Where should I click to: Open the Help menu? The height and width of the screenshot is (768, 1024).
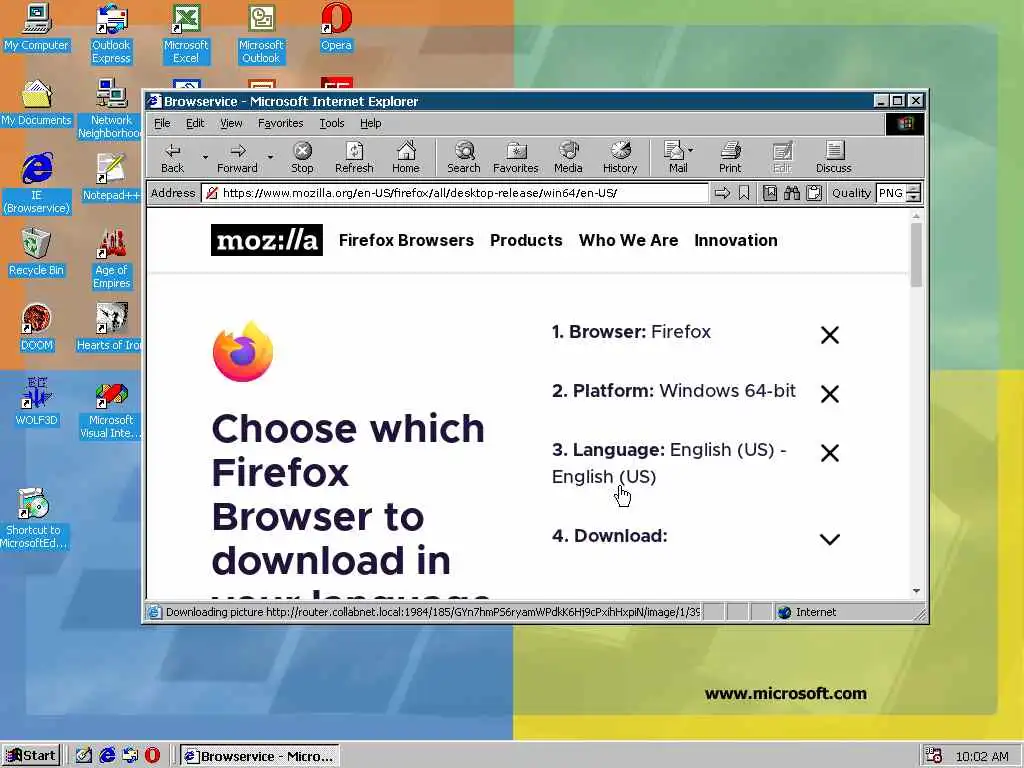(370, 123)
